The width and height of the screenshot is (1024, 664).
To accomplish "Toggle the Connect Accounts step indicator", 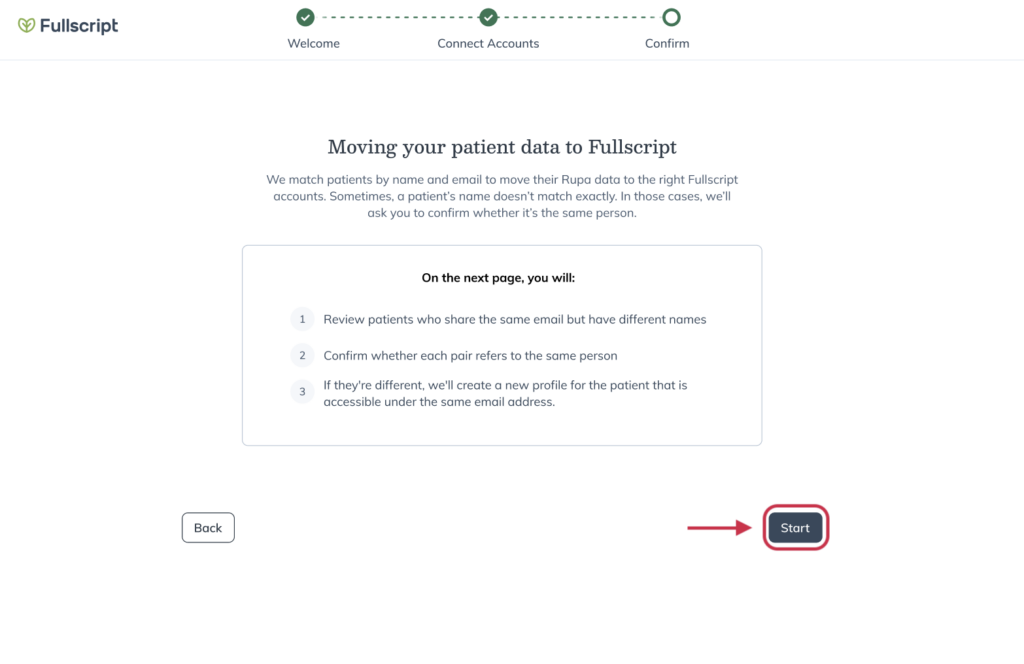I will 488,17.
